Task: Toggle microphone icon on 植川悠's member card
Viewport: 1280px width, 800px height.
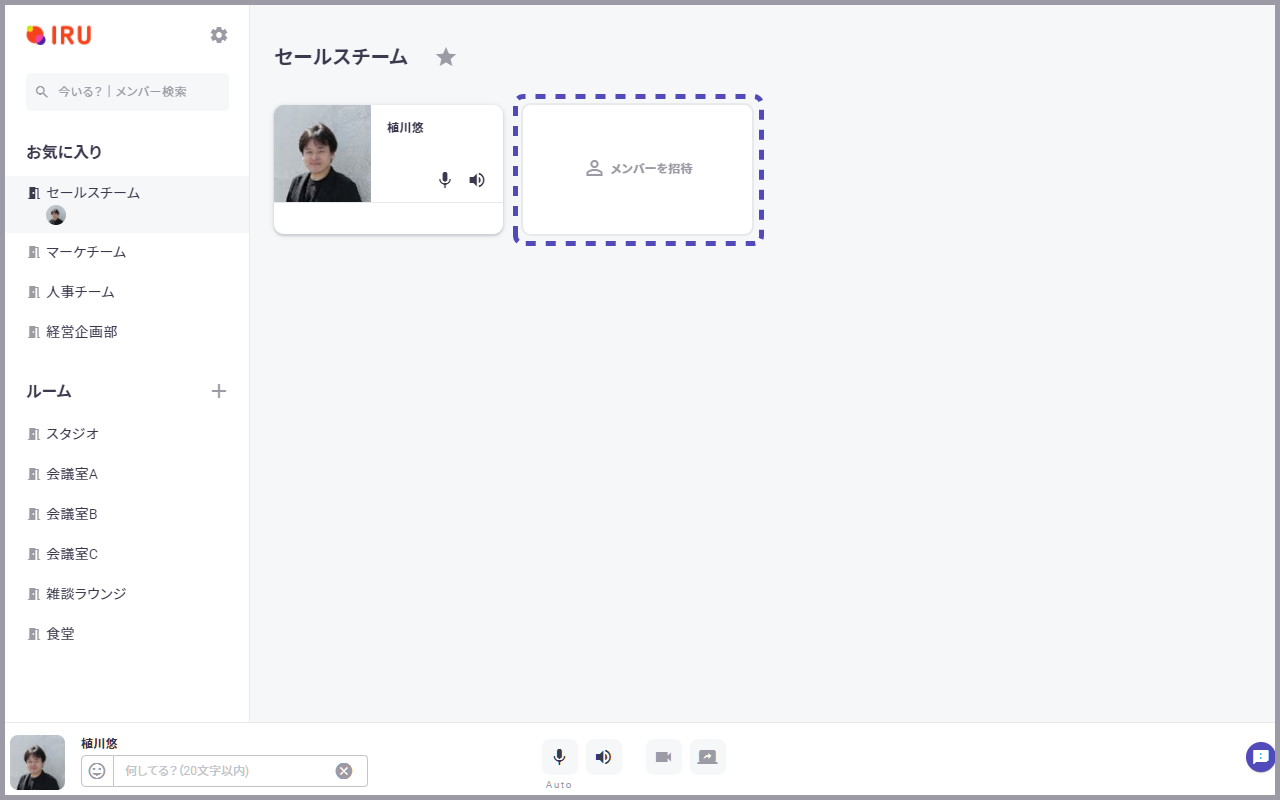Action: [445, 180]
